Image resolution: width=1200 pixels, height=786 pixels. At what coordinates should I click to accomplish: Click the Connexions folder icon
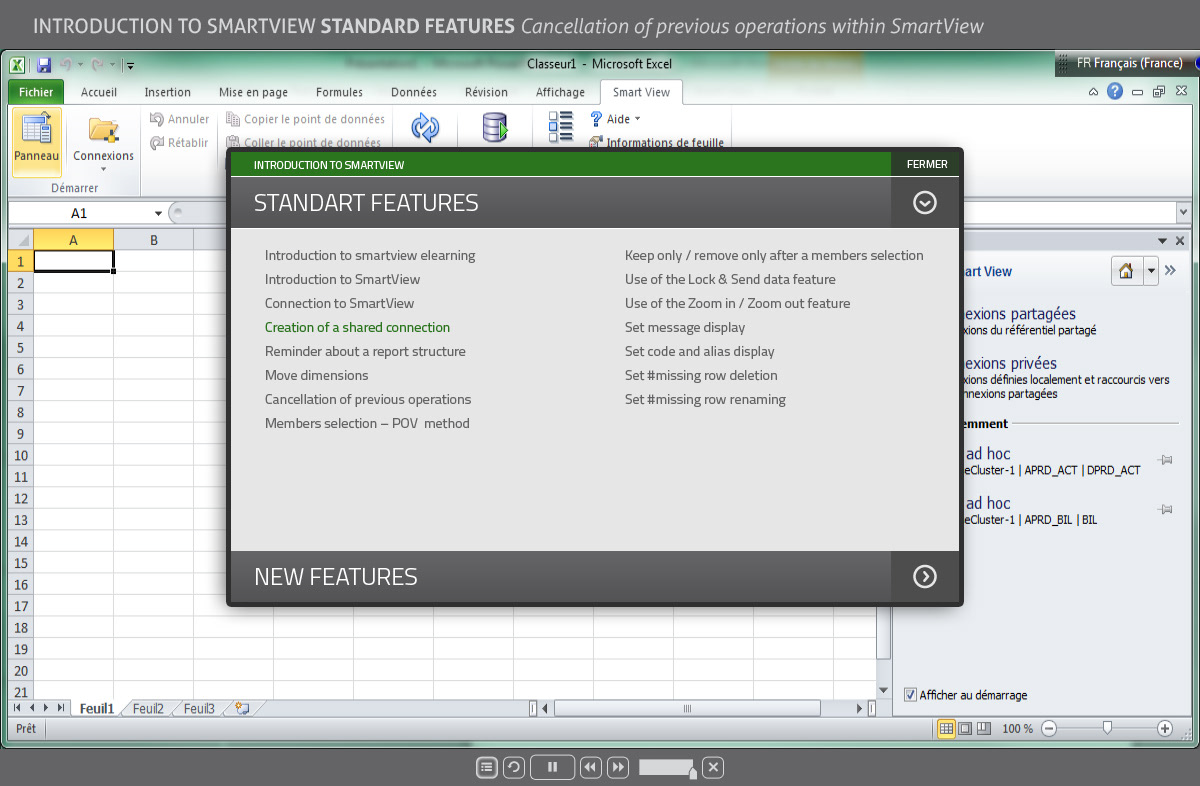pyautogui.click(x=103, y=130)
